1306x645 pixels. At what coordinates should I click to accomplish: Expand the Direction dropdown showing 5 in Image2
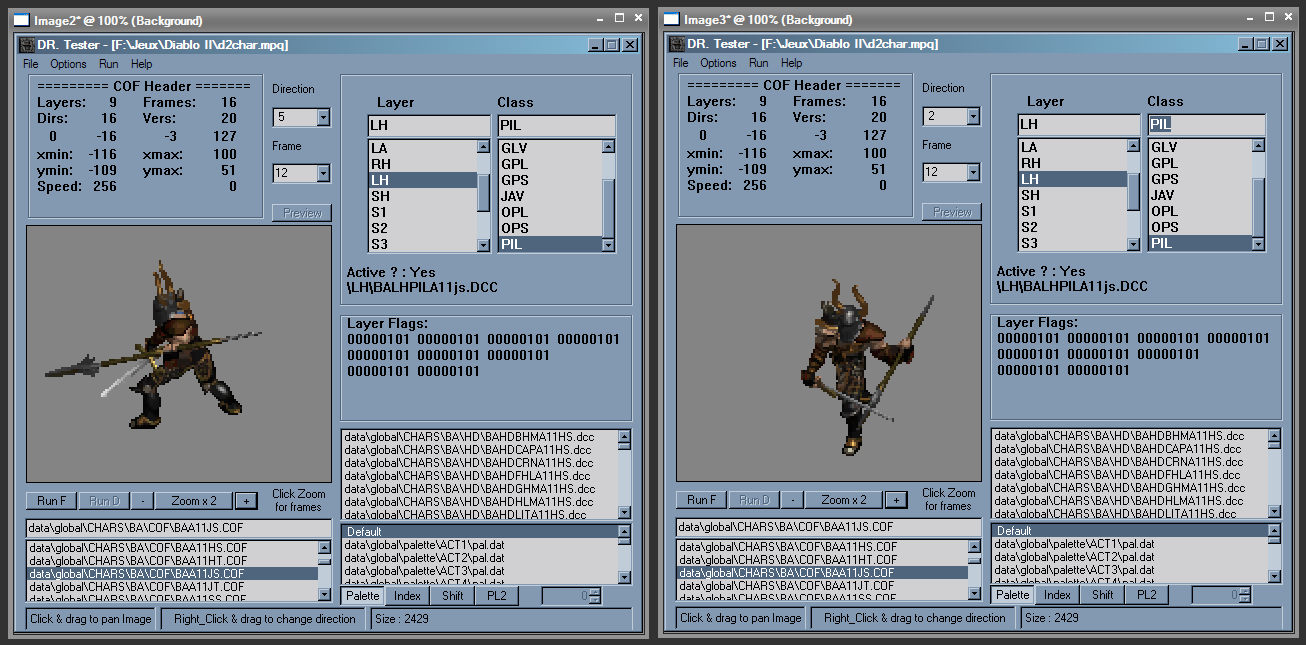323,118
